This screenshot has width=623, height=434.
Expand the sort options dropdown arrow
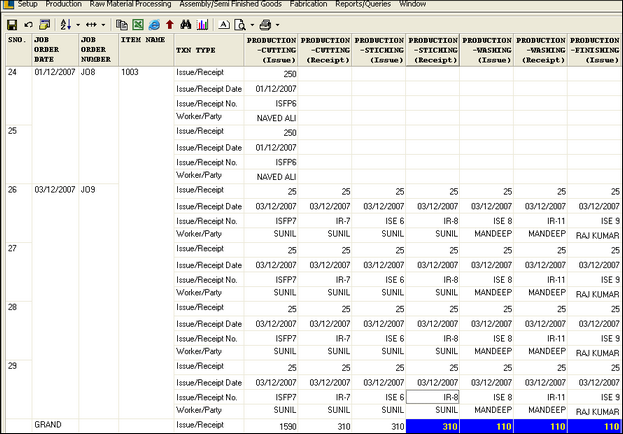pos(78,25)
